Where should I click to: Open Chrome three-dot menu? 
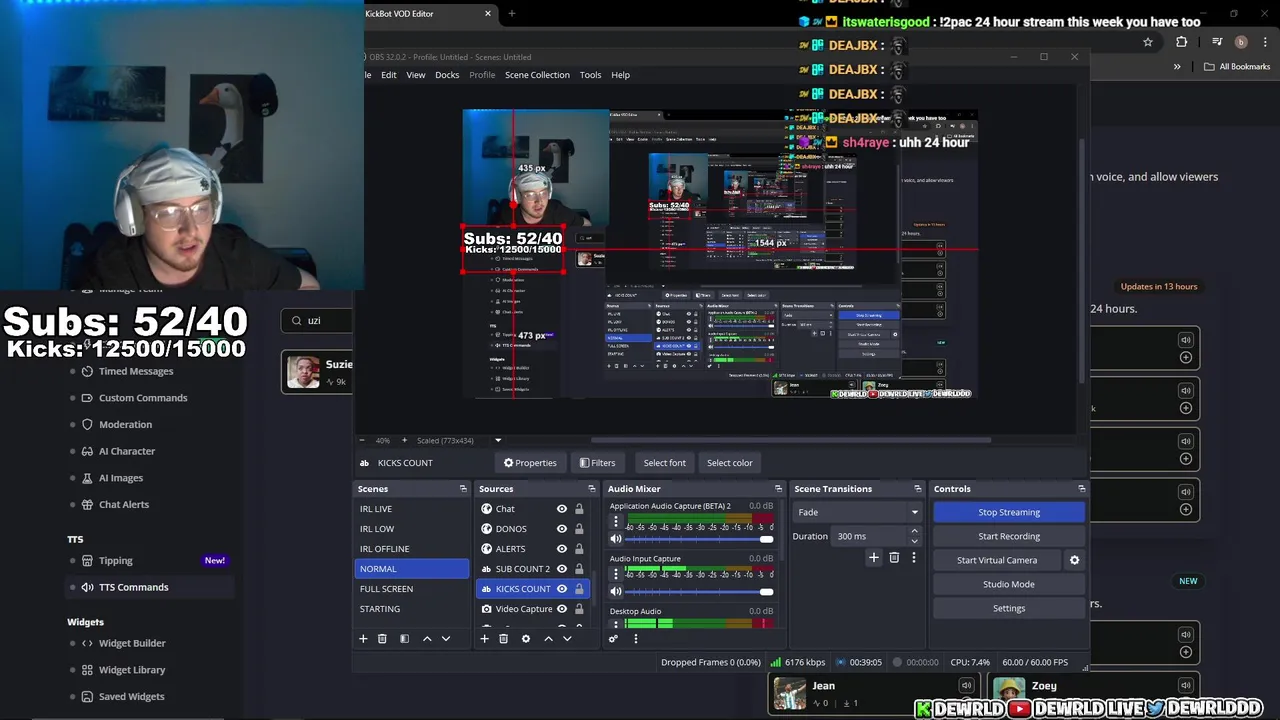click(1264, 42)
